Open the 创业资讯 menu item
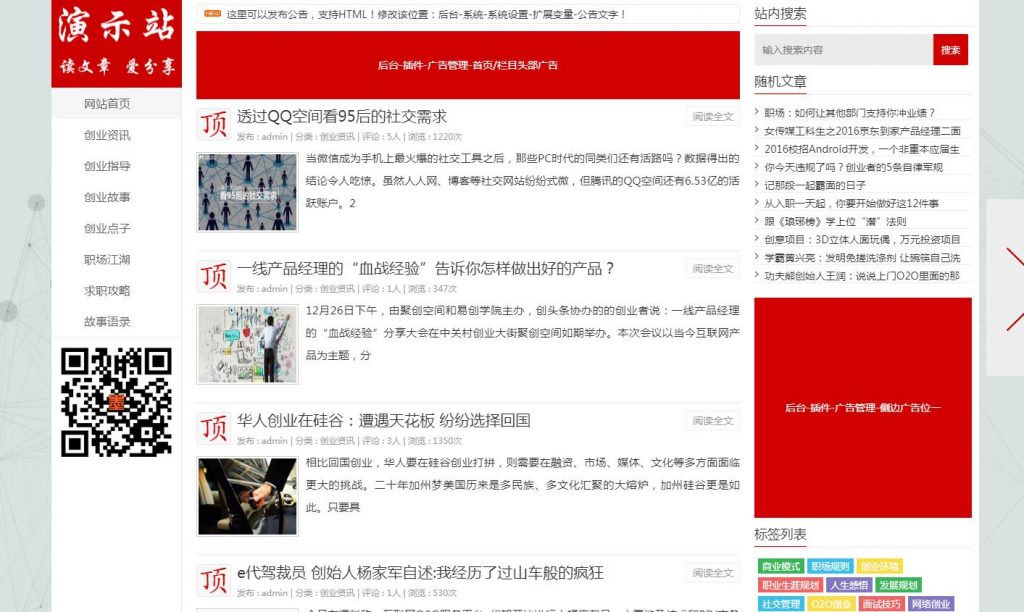1024x612 pixels. 107,135
